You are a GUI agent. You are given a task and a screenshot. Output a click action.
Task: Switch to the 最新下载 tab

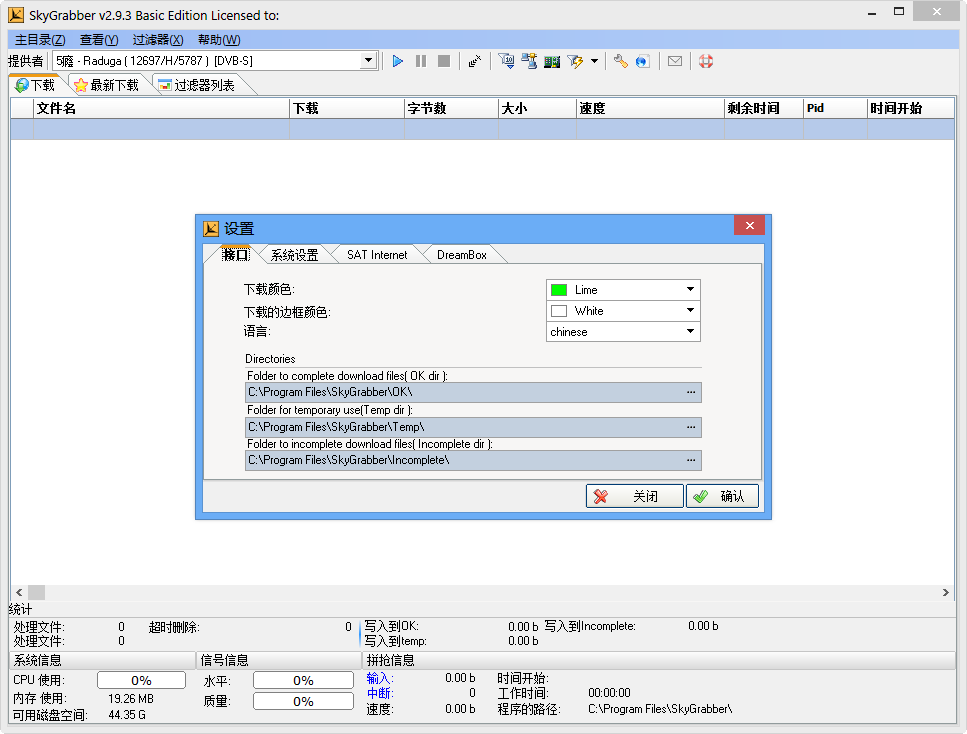[107, 85]
